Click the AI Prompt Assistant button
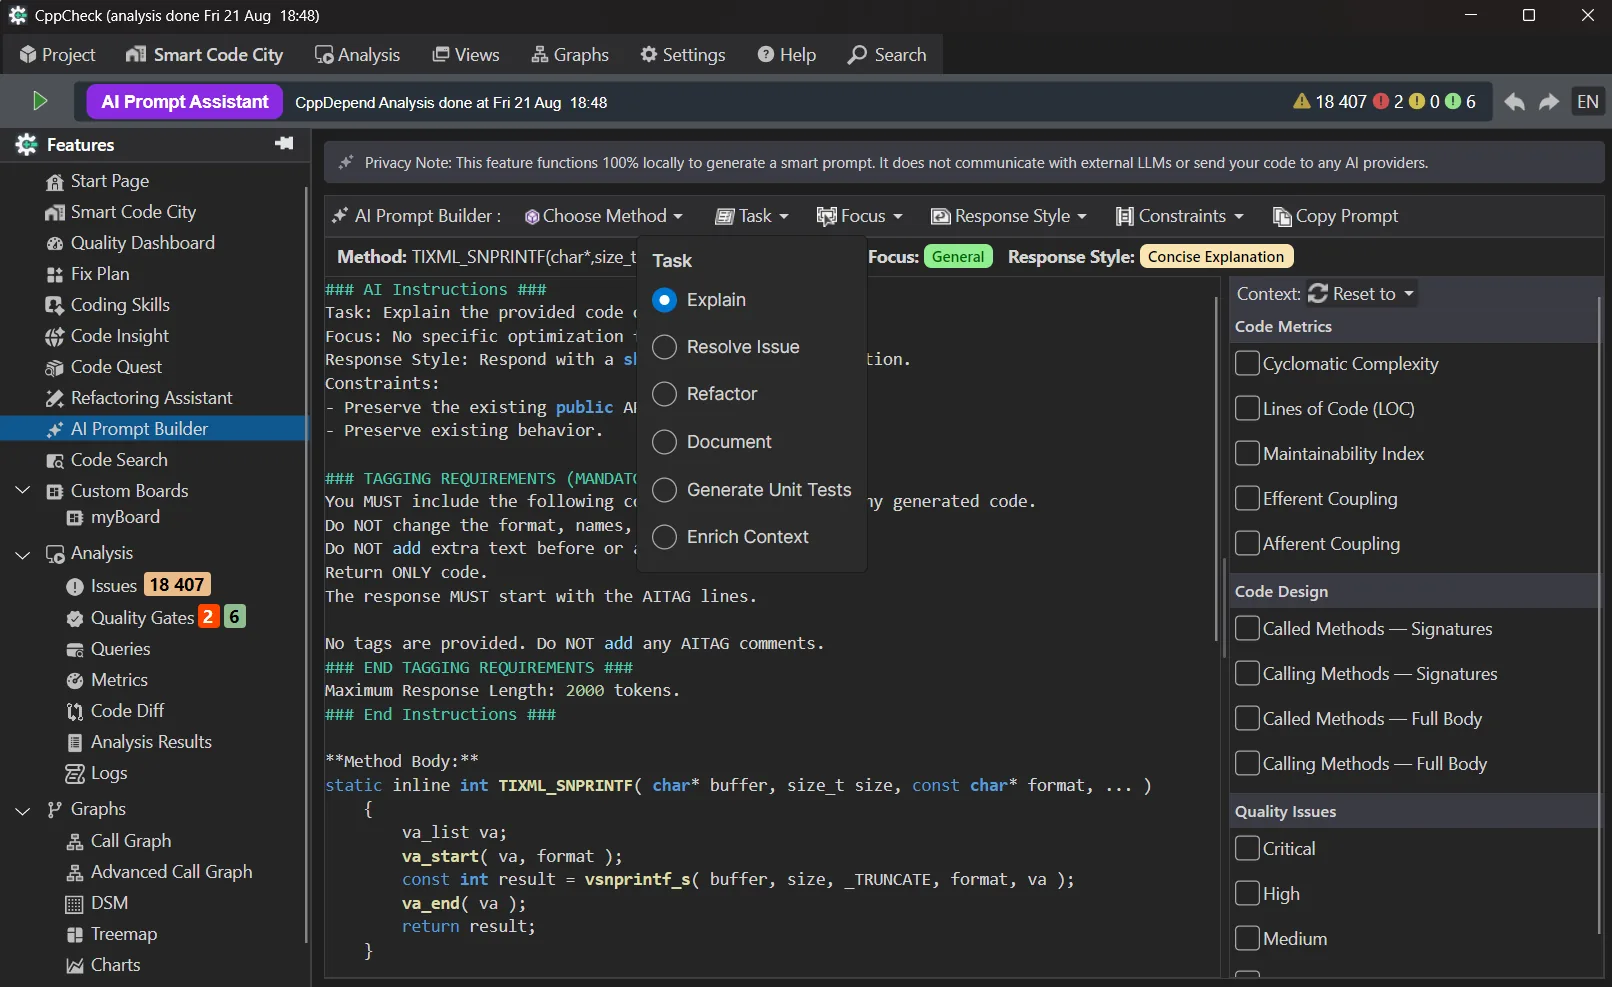Screen dimensions: 1612x987 tap(185, 102)
